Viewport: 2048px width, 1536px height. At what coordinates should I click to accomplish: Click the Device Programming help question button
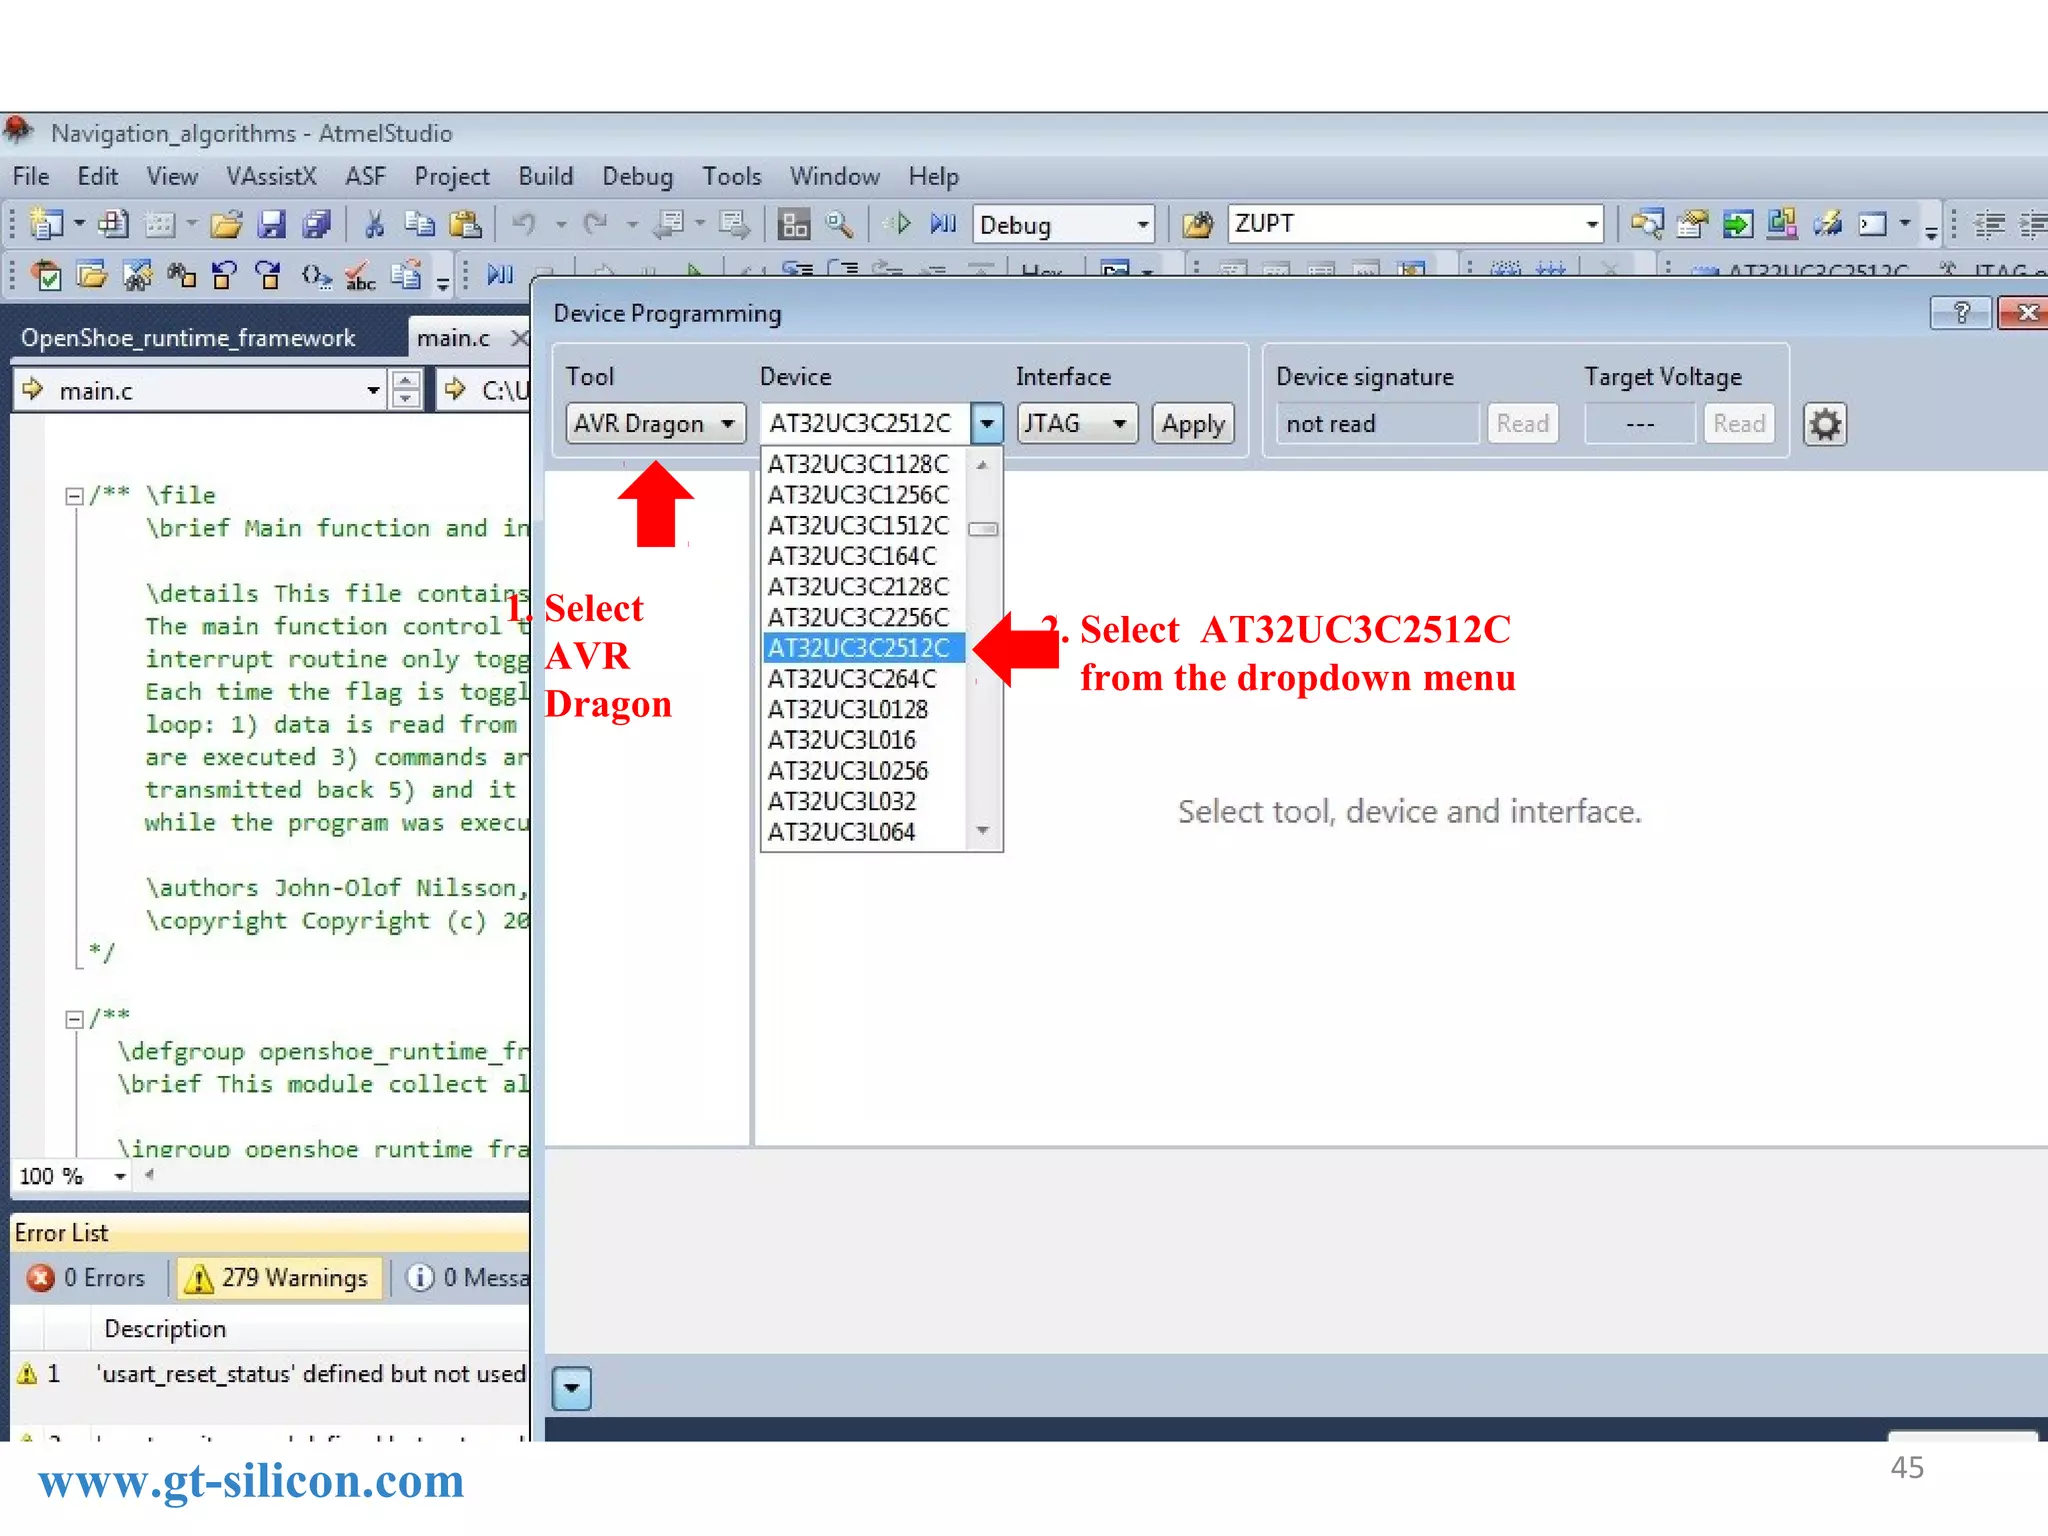[x=1961, y=313]
